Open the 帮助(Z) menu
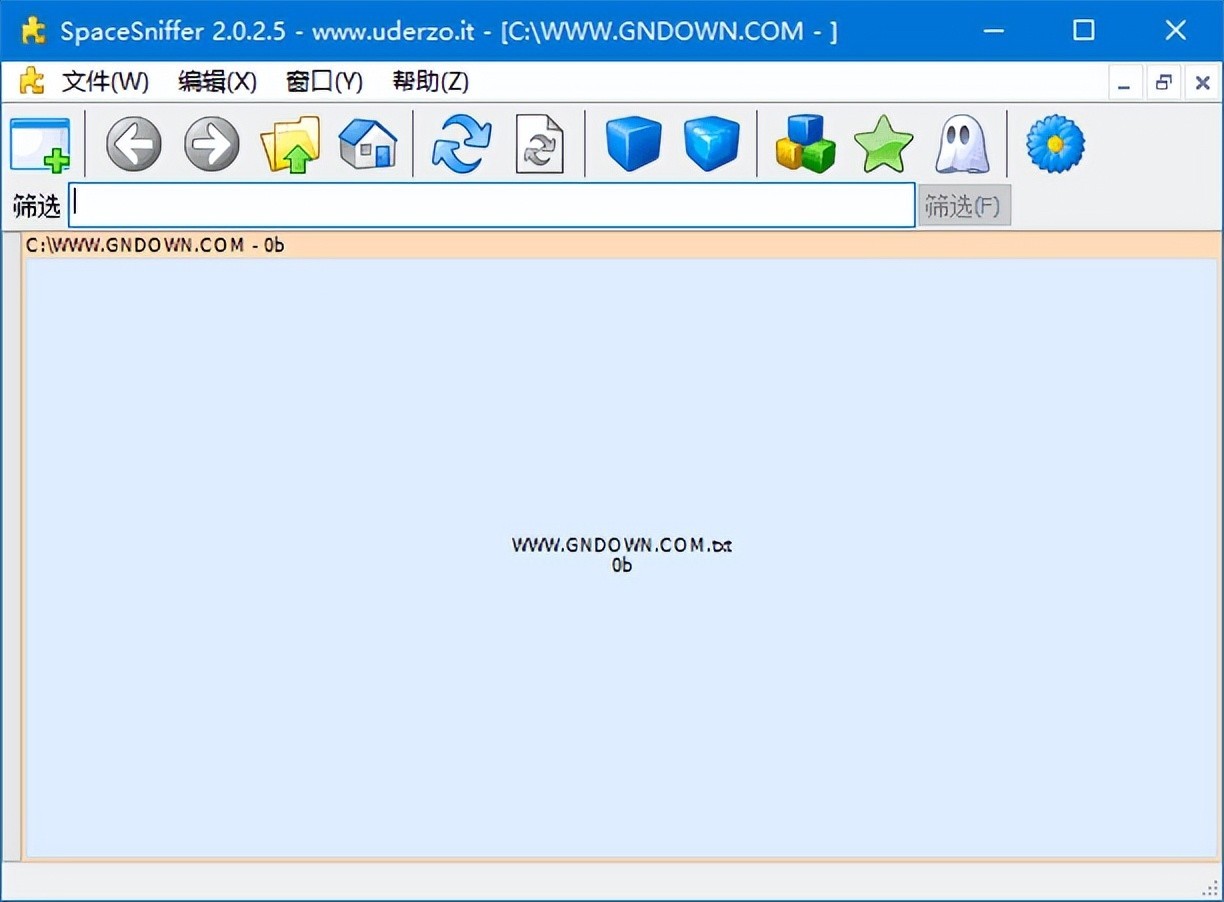The image size is (1224, 902). 430,82
